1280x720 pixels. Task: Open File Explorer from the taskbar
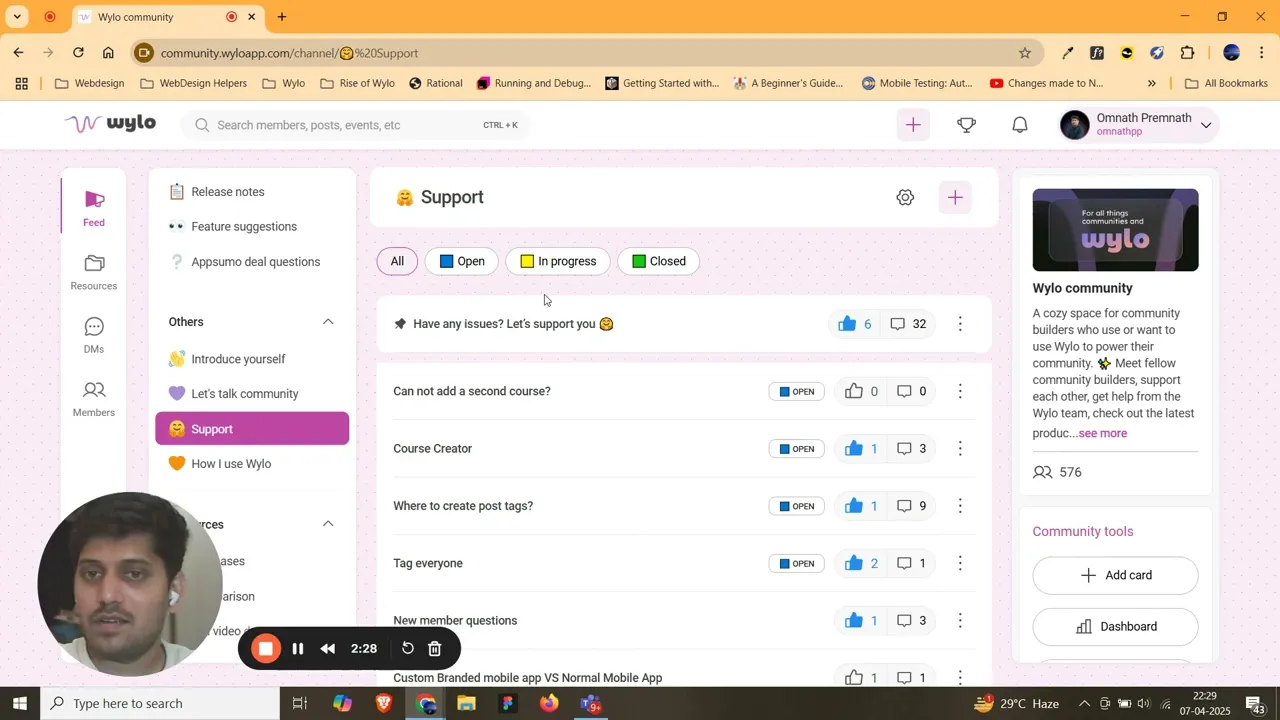(x=466, y=704)
